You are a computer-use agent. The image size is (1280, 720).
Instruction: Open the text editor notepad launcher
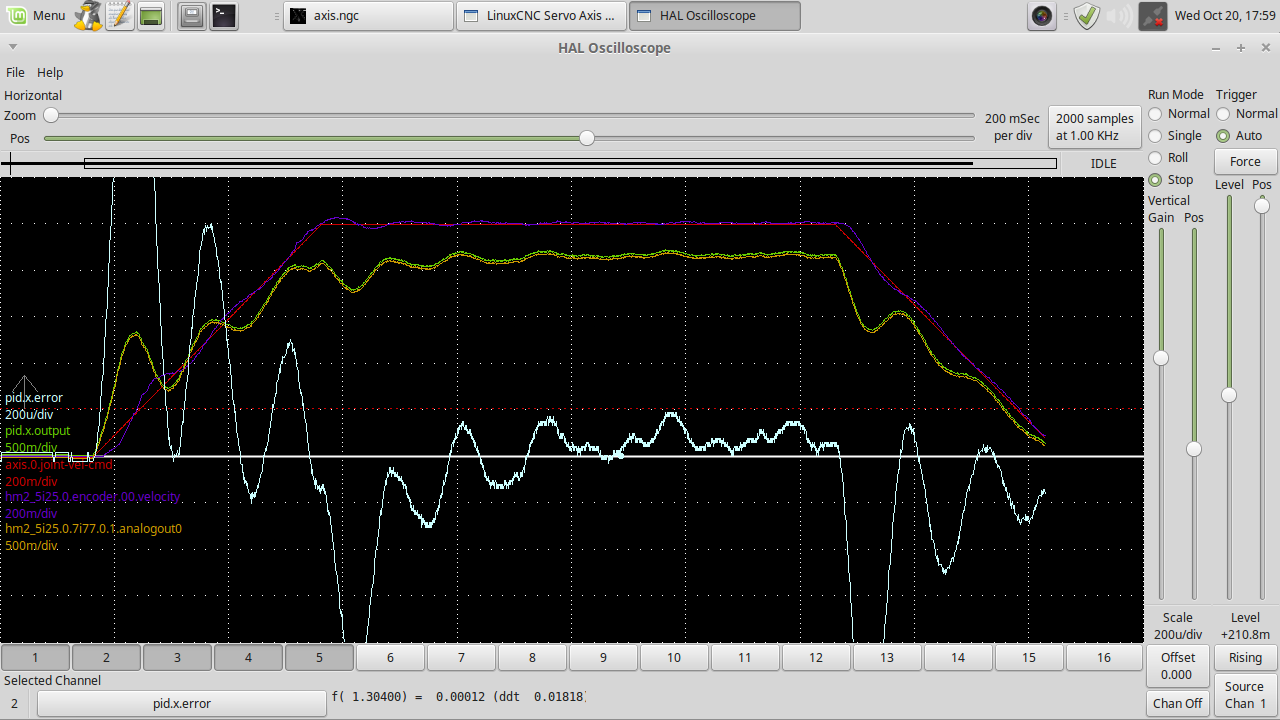tap(120, 16)
